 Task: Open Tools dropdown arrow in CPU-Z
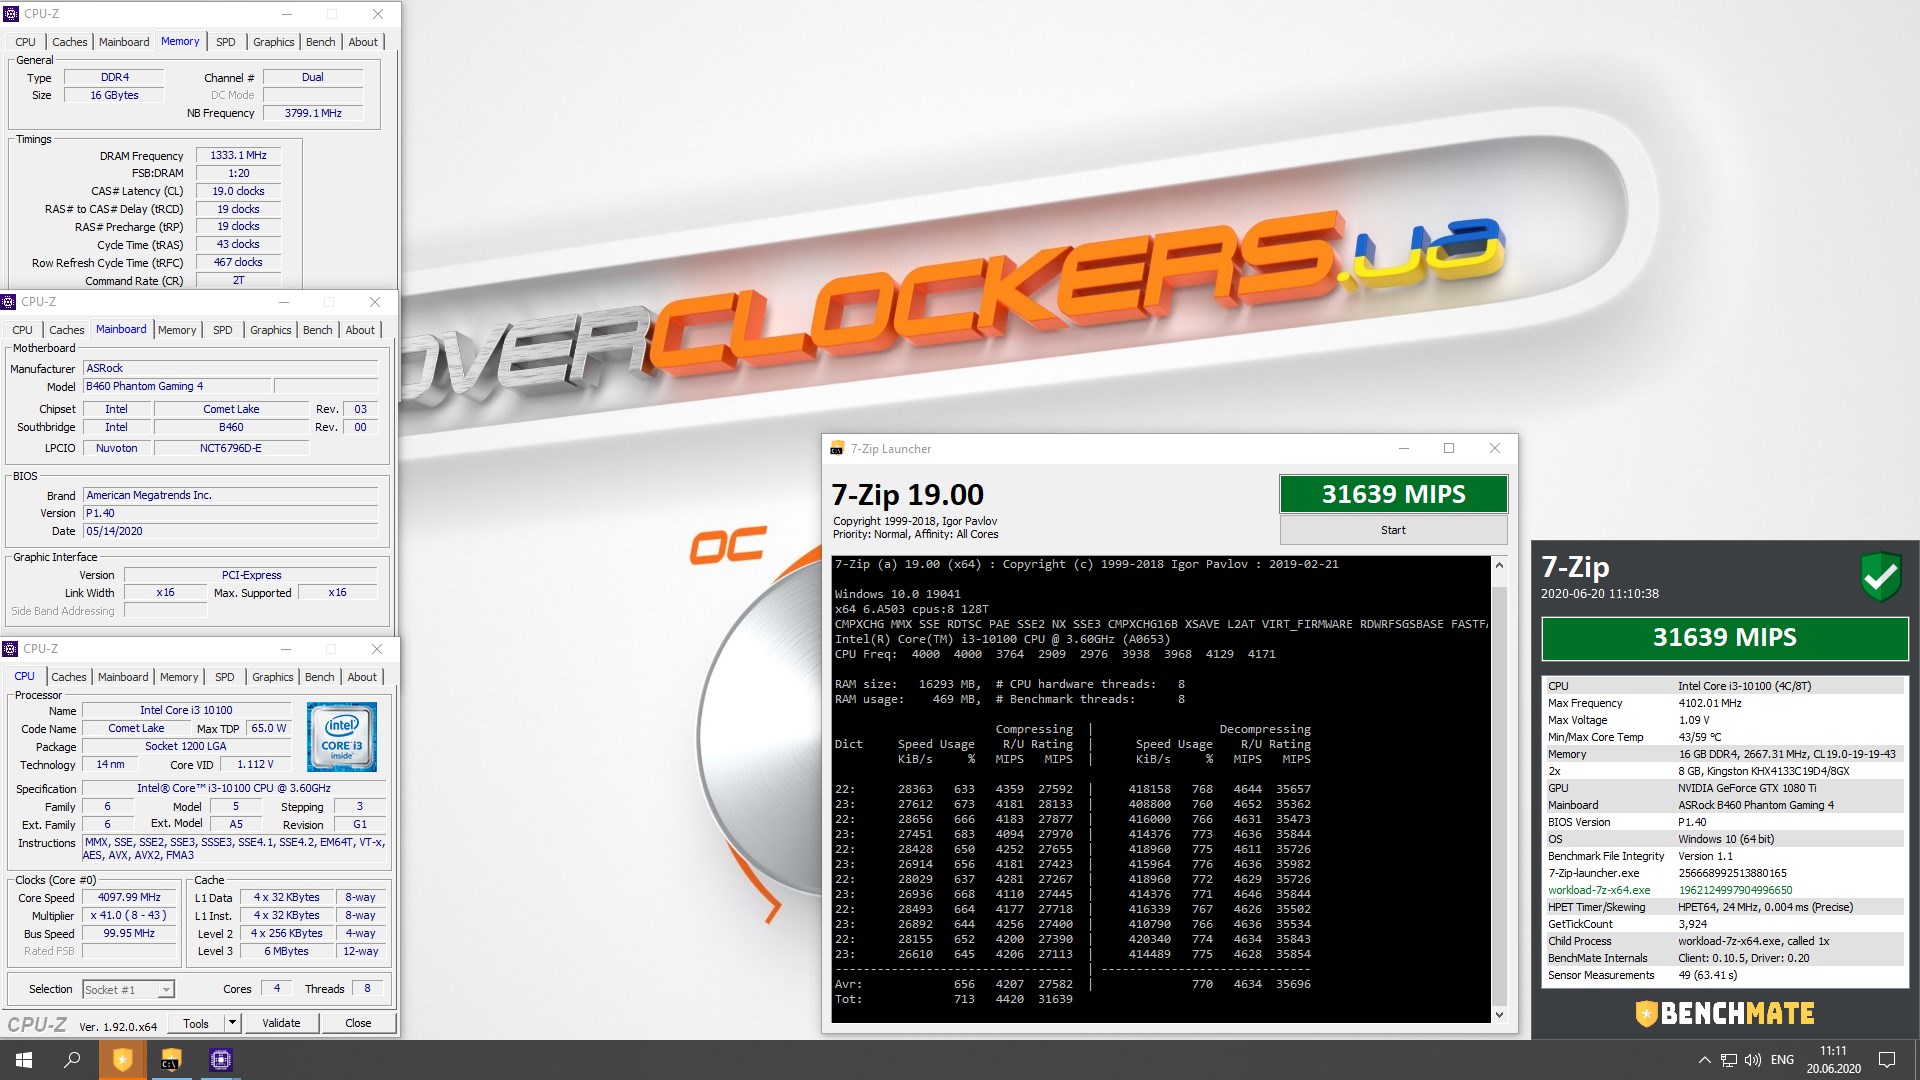point(232,1023)
